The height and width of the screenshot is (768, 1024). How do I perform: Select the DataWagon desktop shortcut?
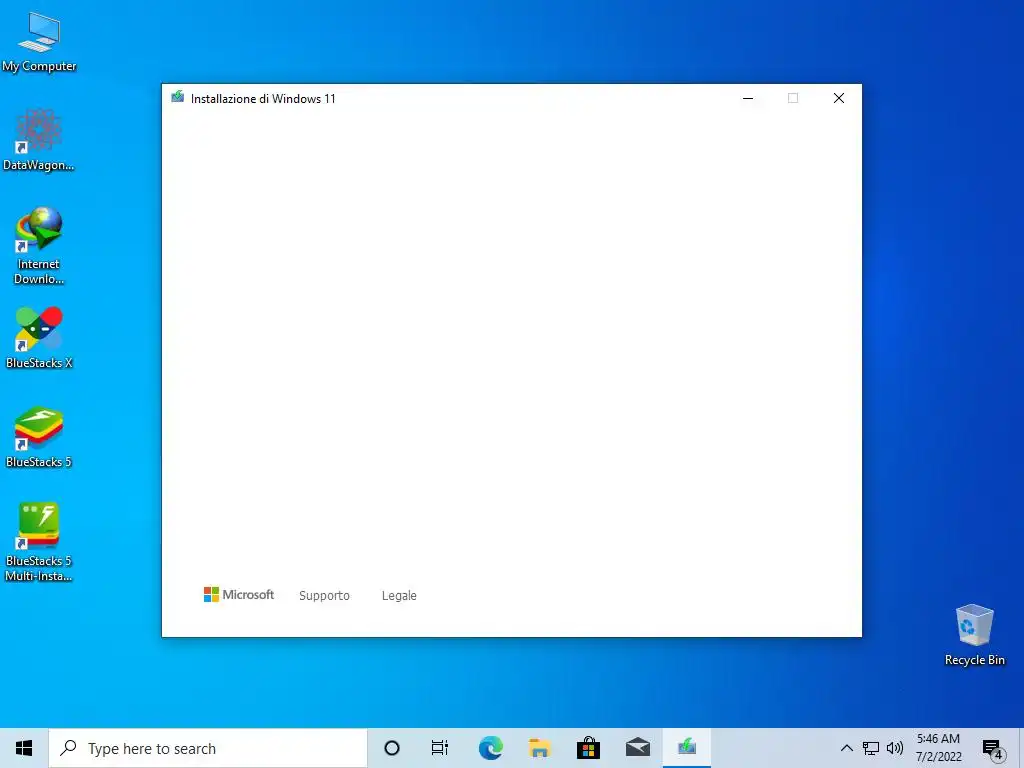[x=39, y=140]
